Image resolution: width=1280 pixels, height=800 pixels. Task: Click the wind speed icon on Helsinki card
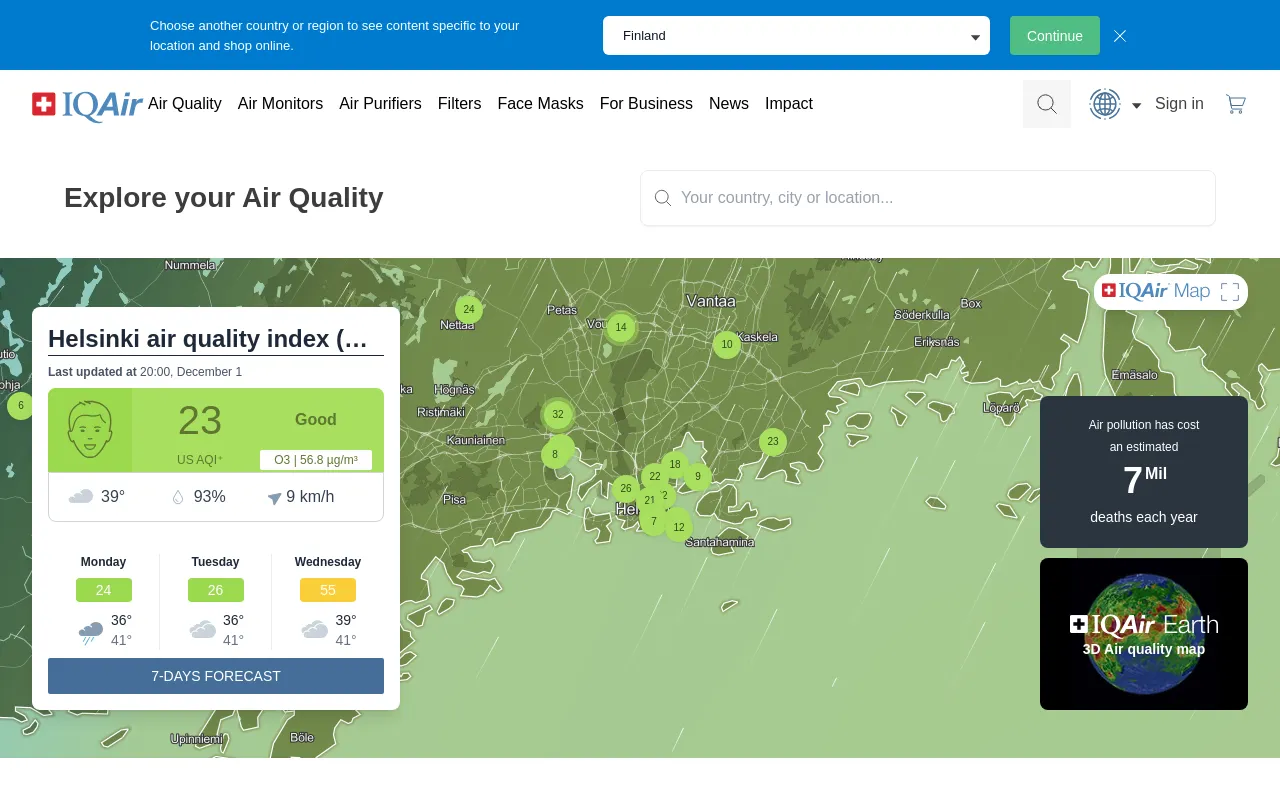[x=274, y=497]
